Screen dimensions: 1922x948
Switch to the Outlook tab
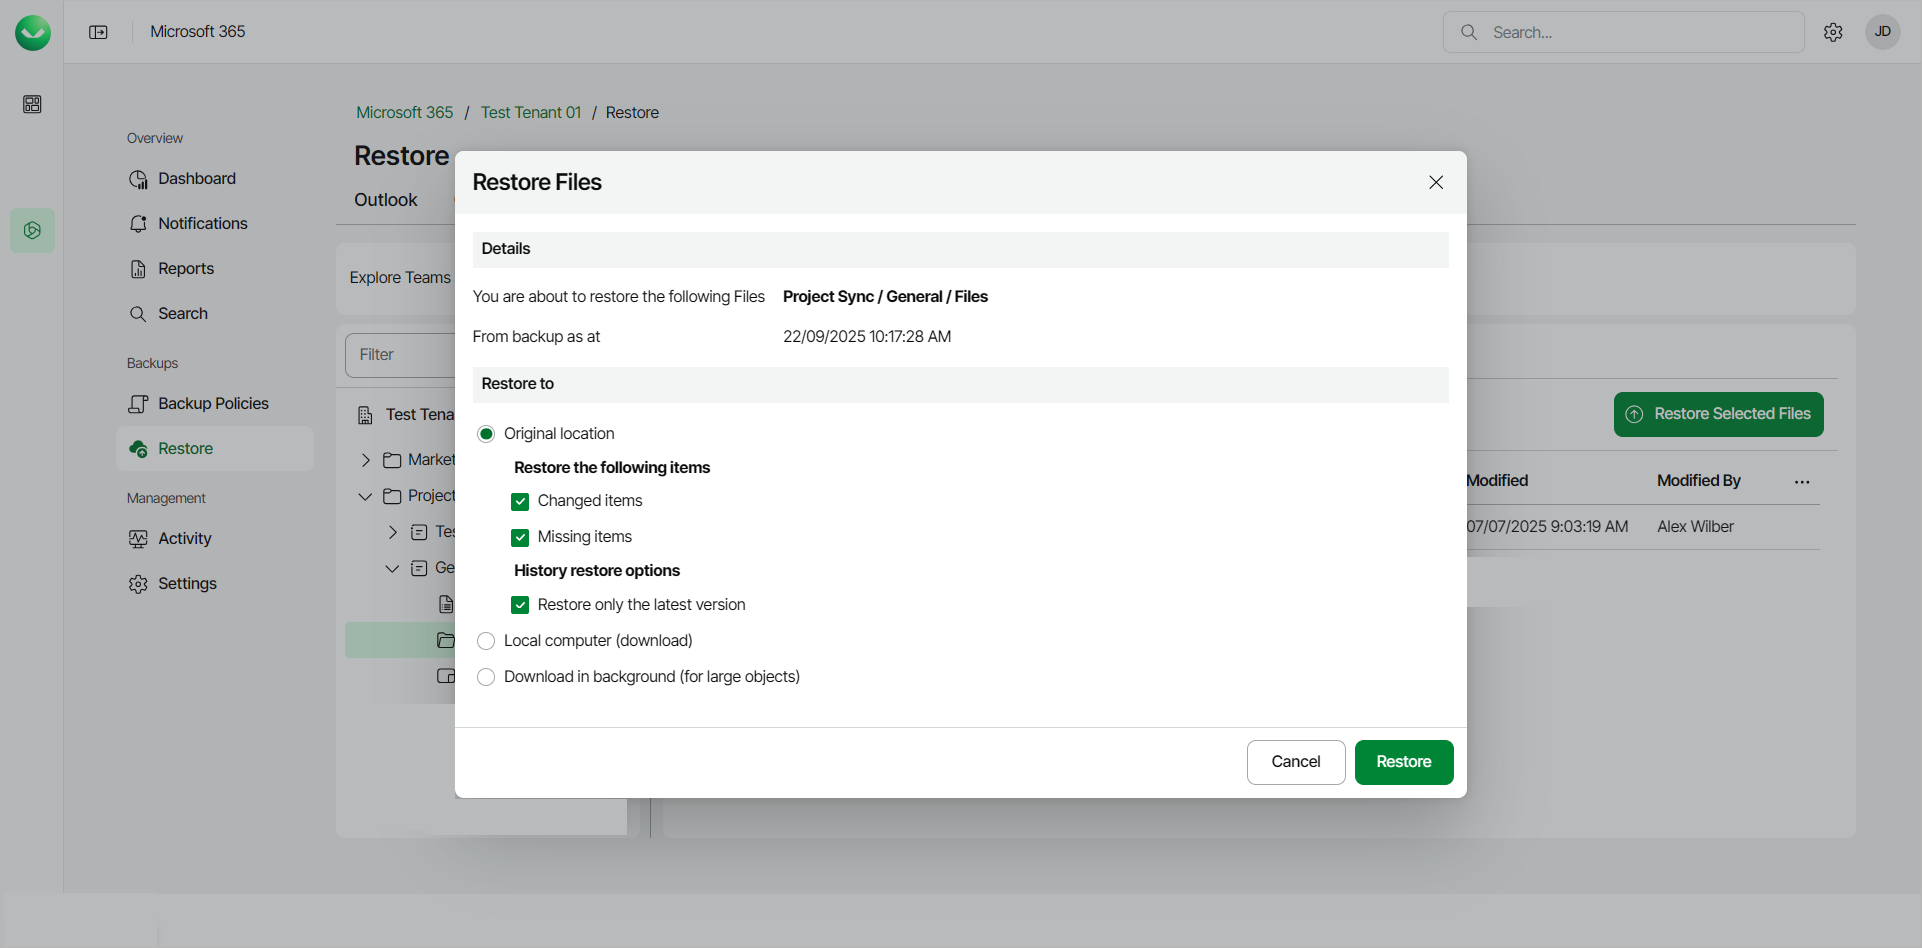385,200
